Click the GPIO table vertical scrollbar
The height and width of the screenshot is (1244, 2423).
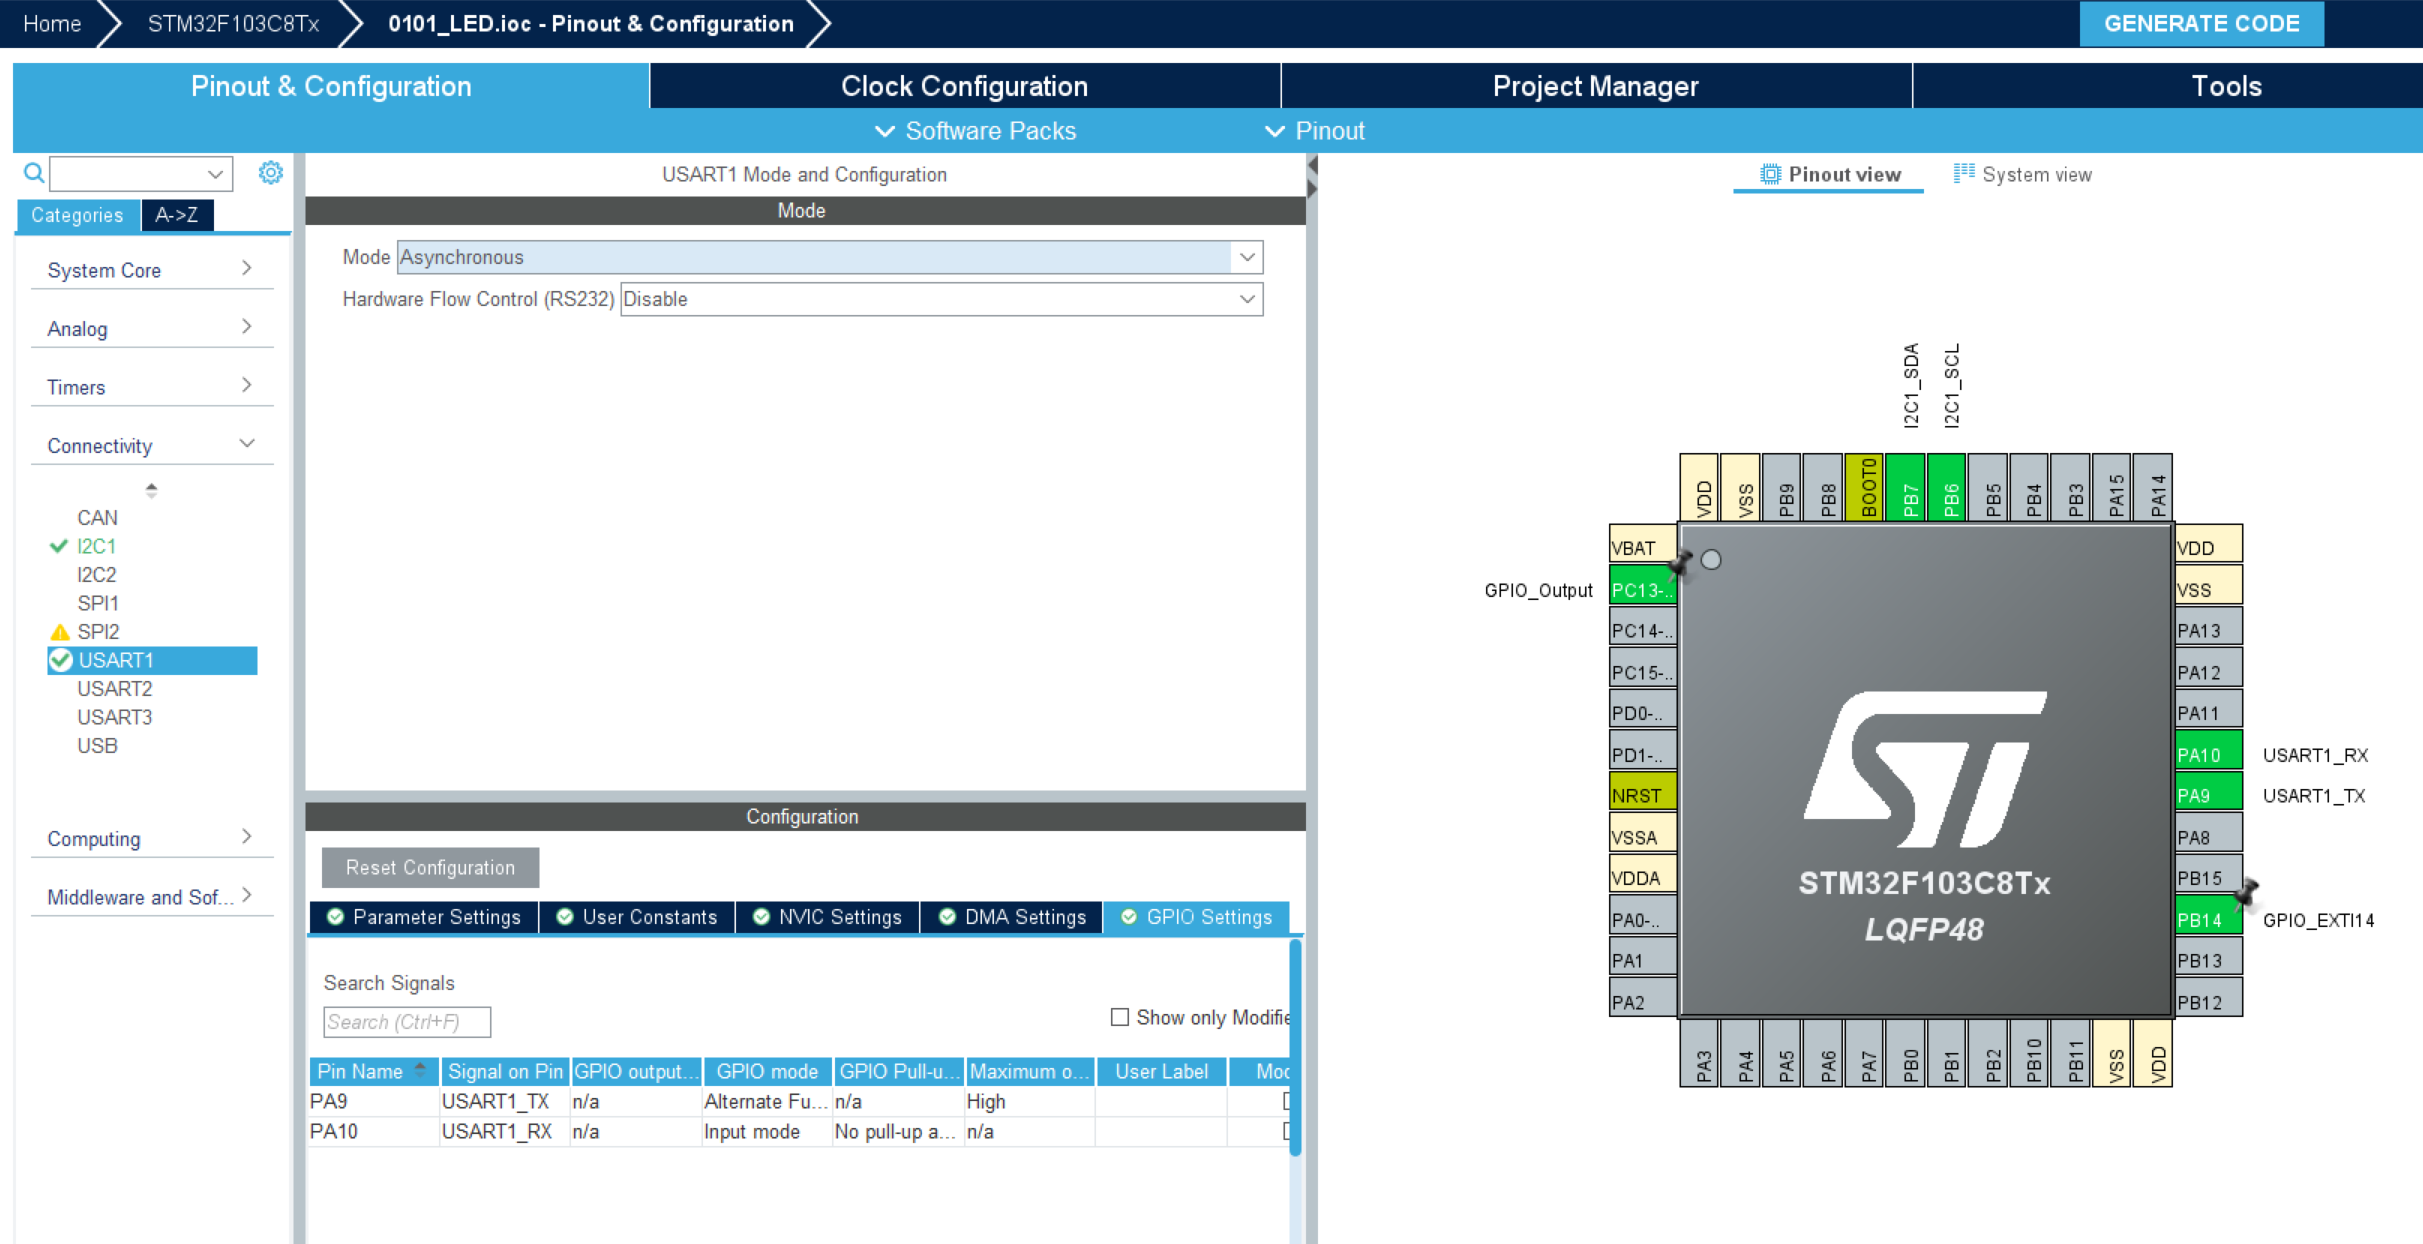tap(1296, 1047)
